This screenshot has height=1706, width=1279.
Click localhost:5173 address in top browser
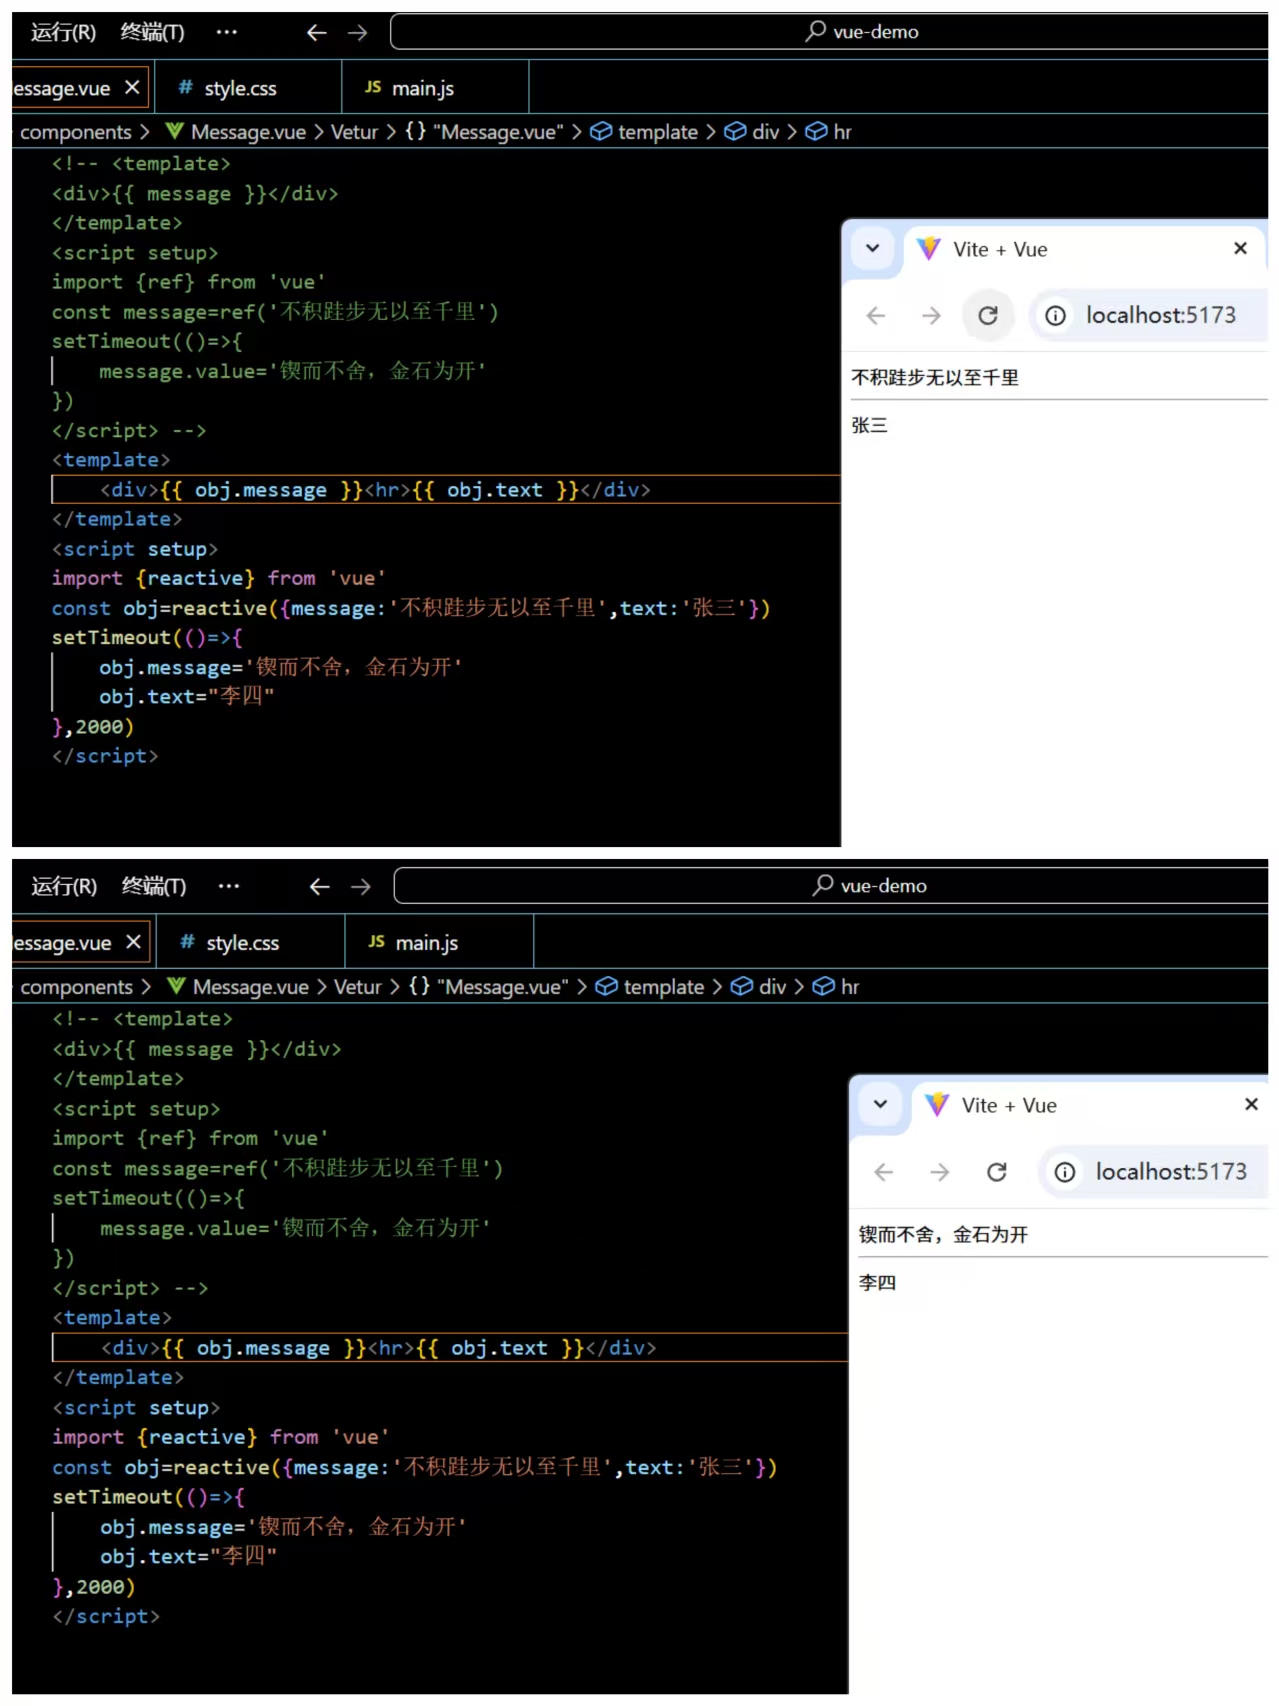(x=1161, y=315)
